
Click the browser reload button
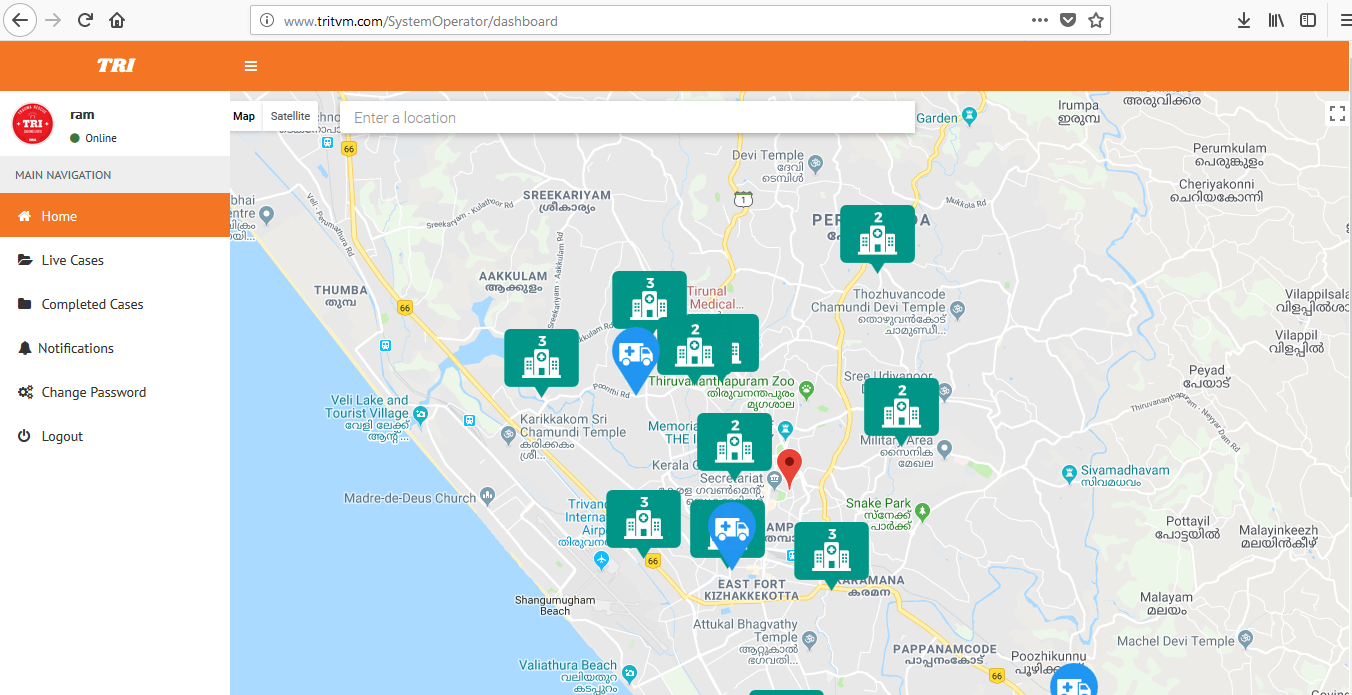(86, 20)
